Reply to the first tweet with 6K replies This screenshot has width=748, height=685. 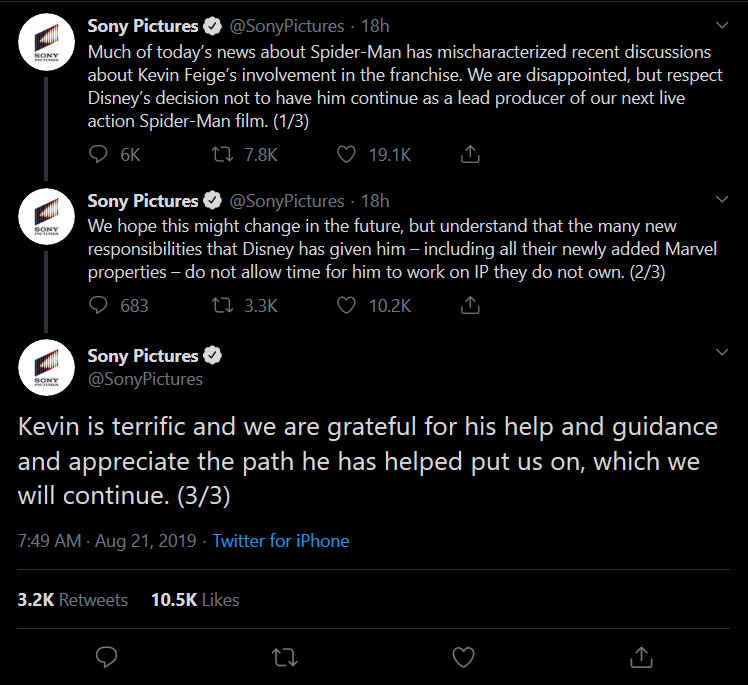click(98, 154)
